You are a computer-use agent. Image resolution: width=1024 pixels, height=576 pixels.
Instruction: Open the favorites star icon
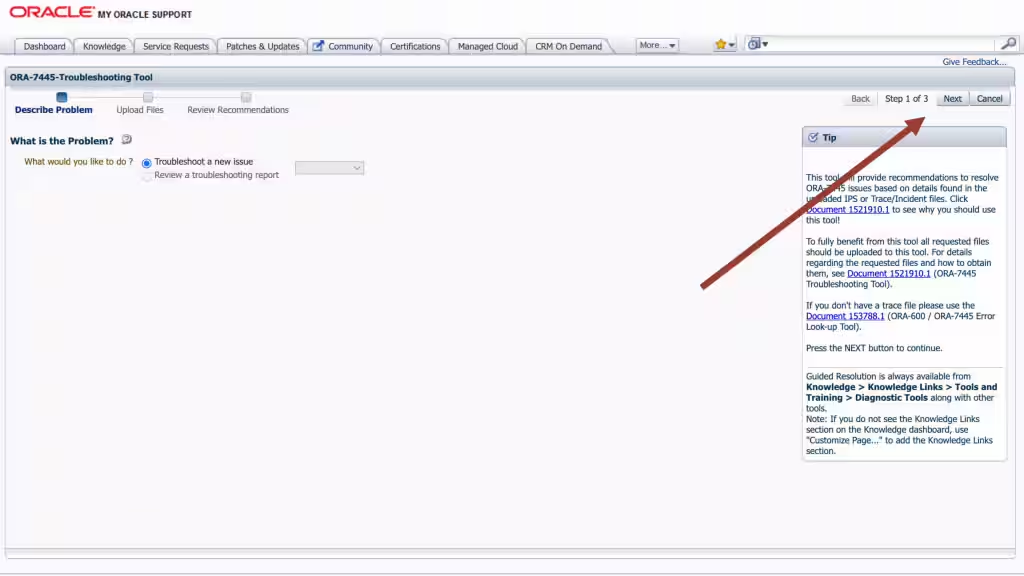(720, 44)
